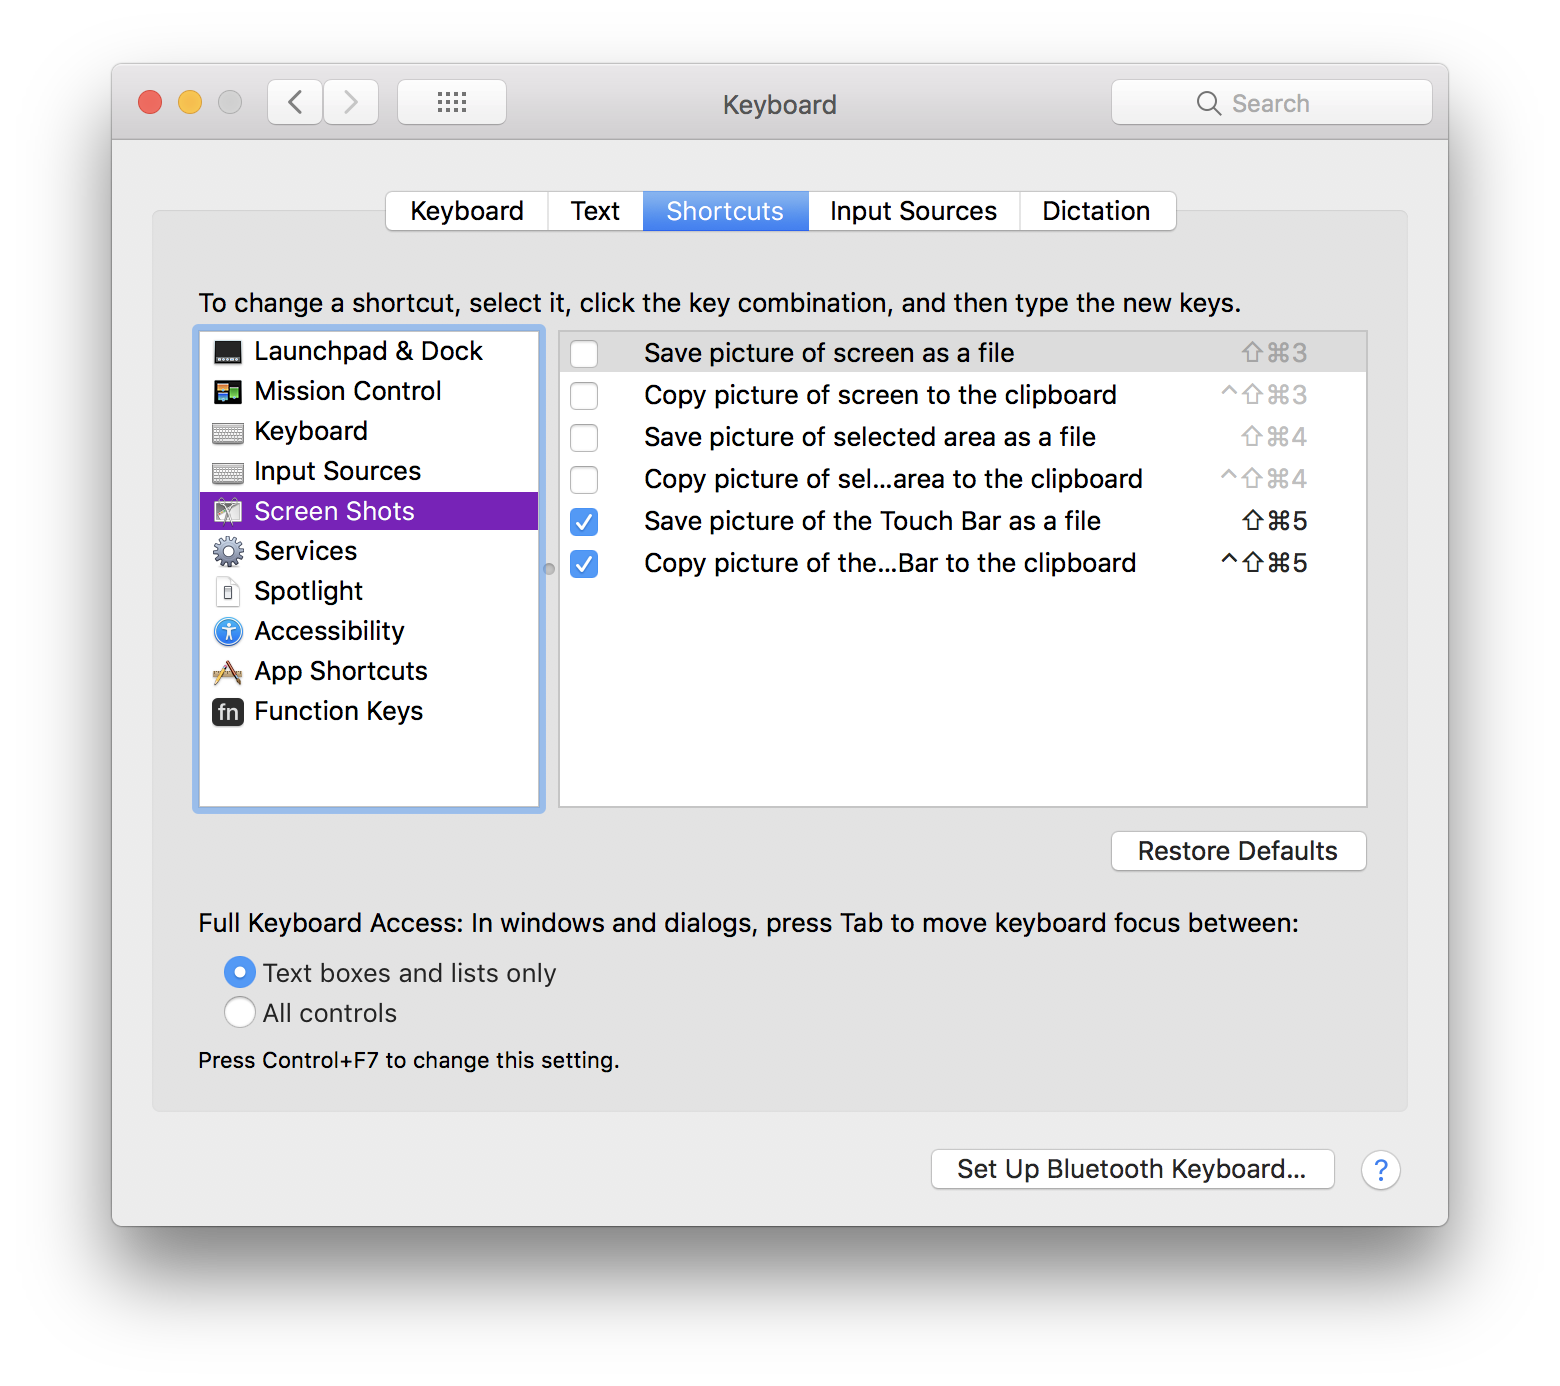
Task: Click text 'Copy picture of screen to the clipboard'
Action: (x=880, y=395)
